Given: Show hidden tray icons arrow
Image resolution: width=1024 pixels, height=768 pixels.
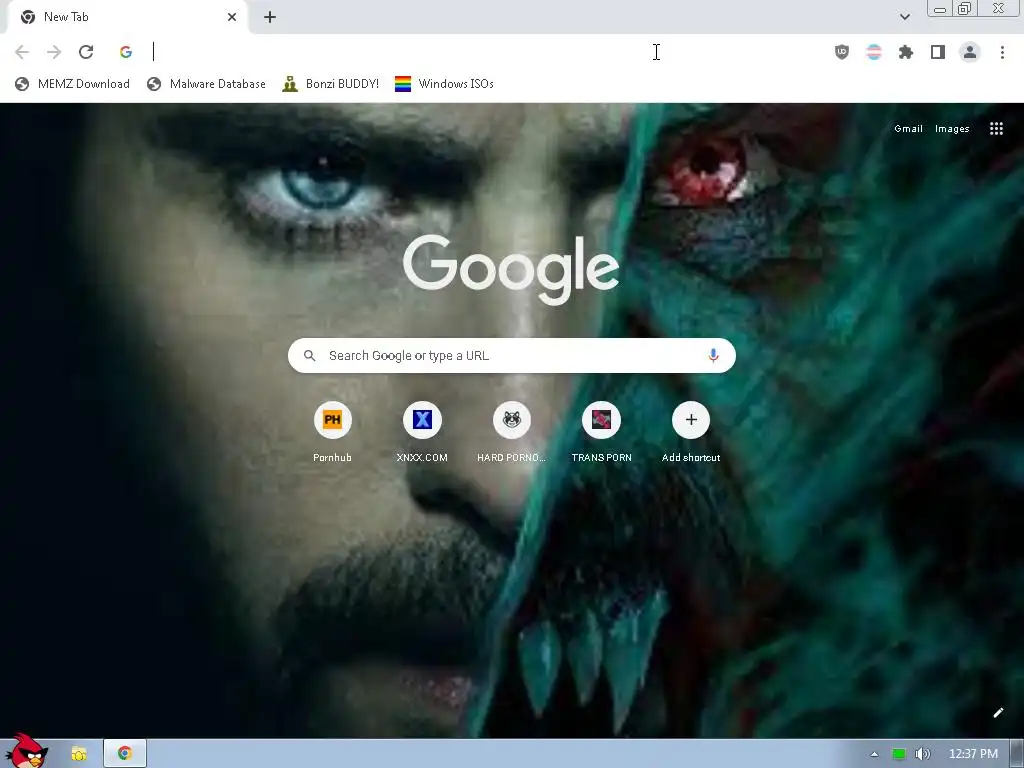Looking at the screenshot, I should pos(874,754).
